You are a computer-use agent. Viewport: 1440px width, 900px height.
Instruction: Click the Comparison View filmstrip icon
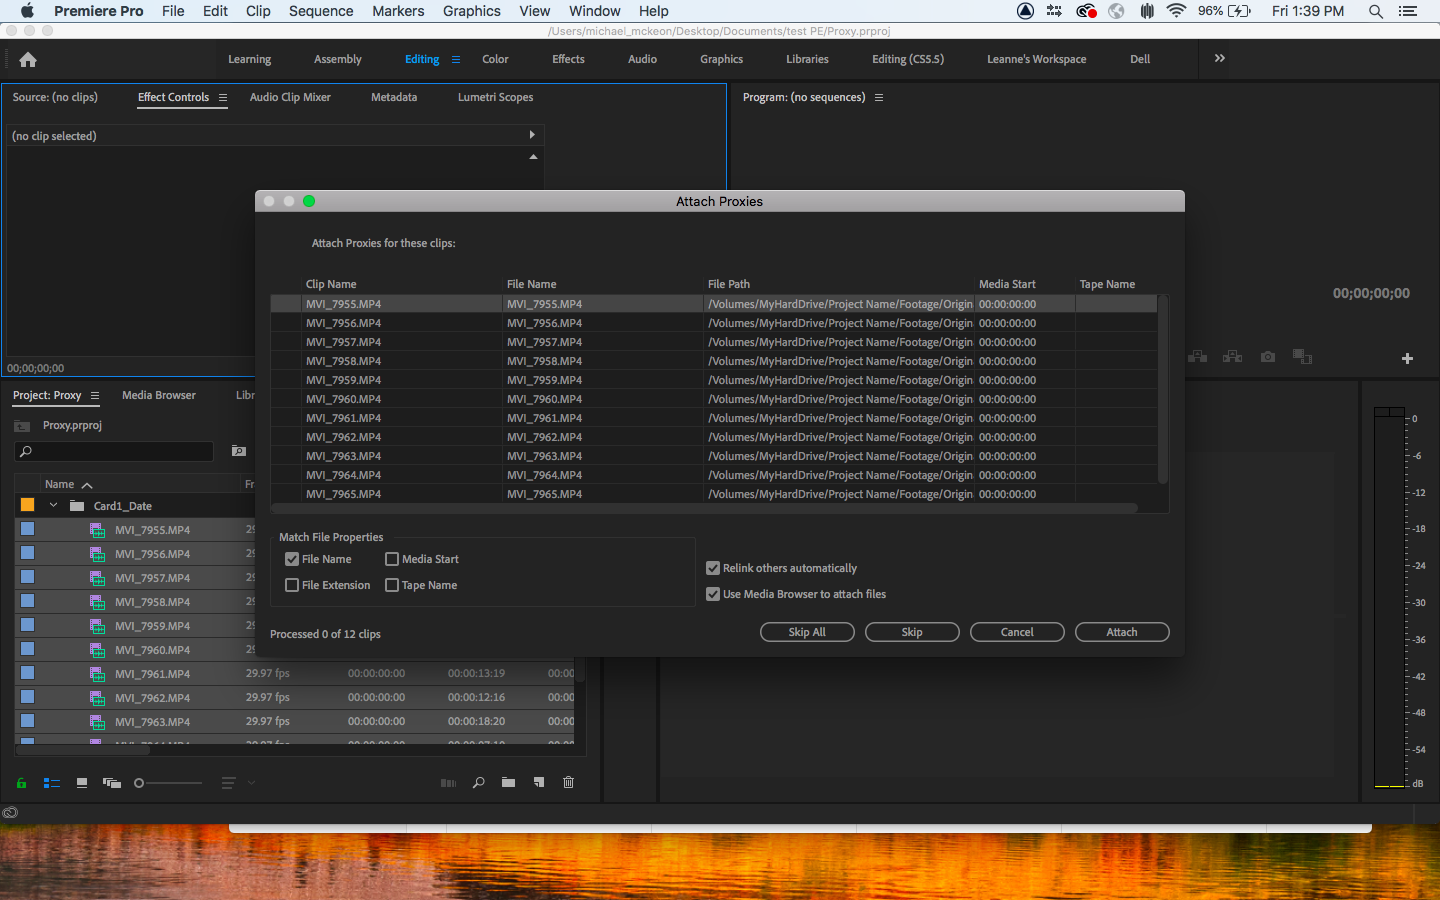[1302, 357]
